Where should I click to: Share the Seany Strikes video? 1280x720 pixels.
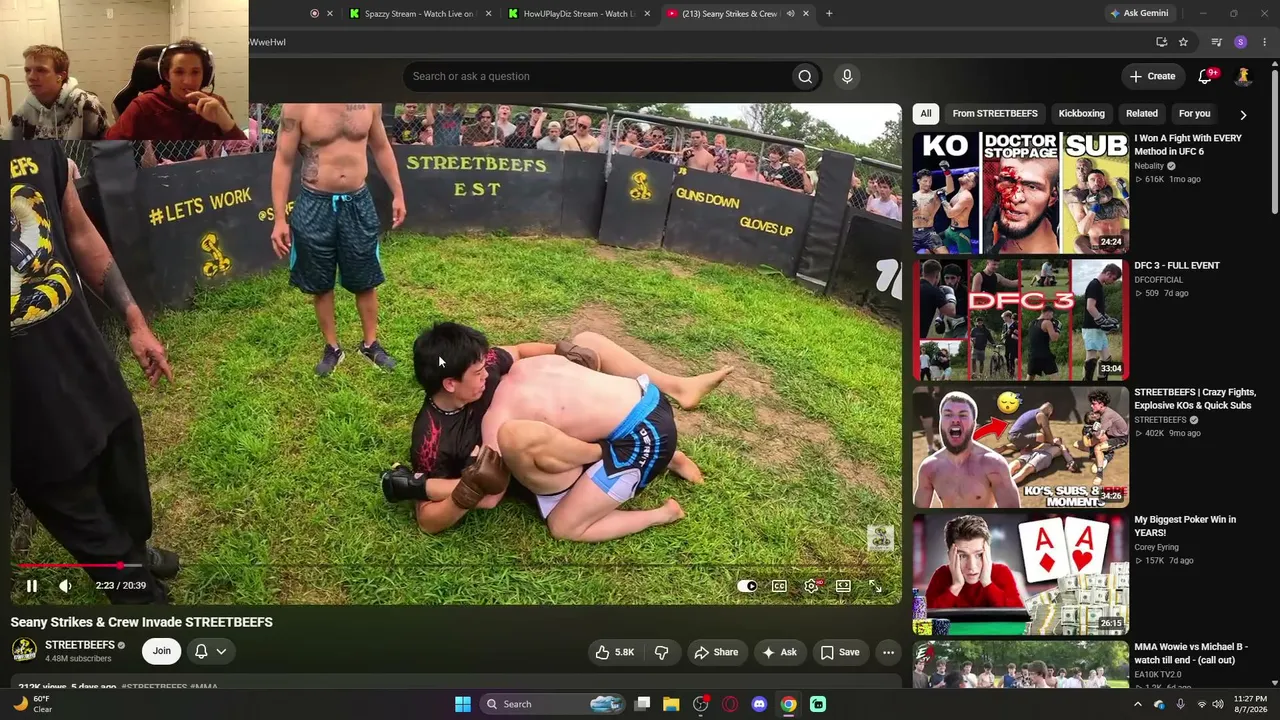coord(716,652)
